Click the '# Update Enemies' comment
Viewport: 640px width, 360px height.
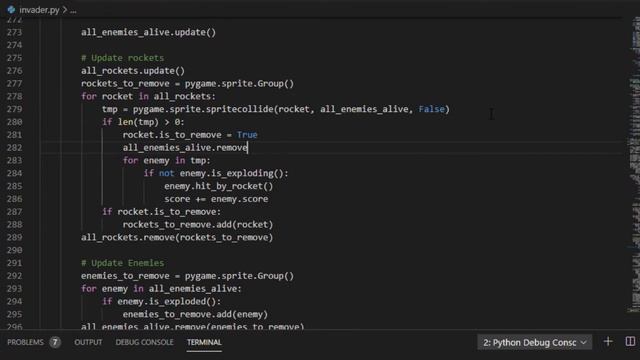[x=122, y=263]
